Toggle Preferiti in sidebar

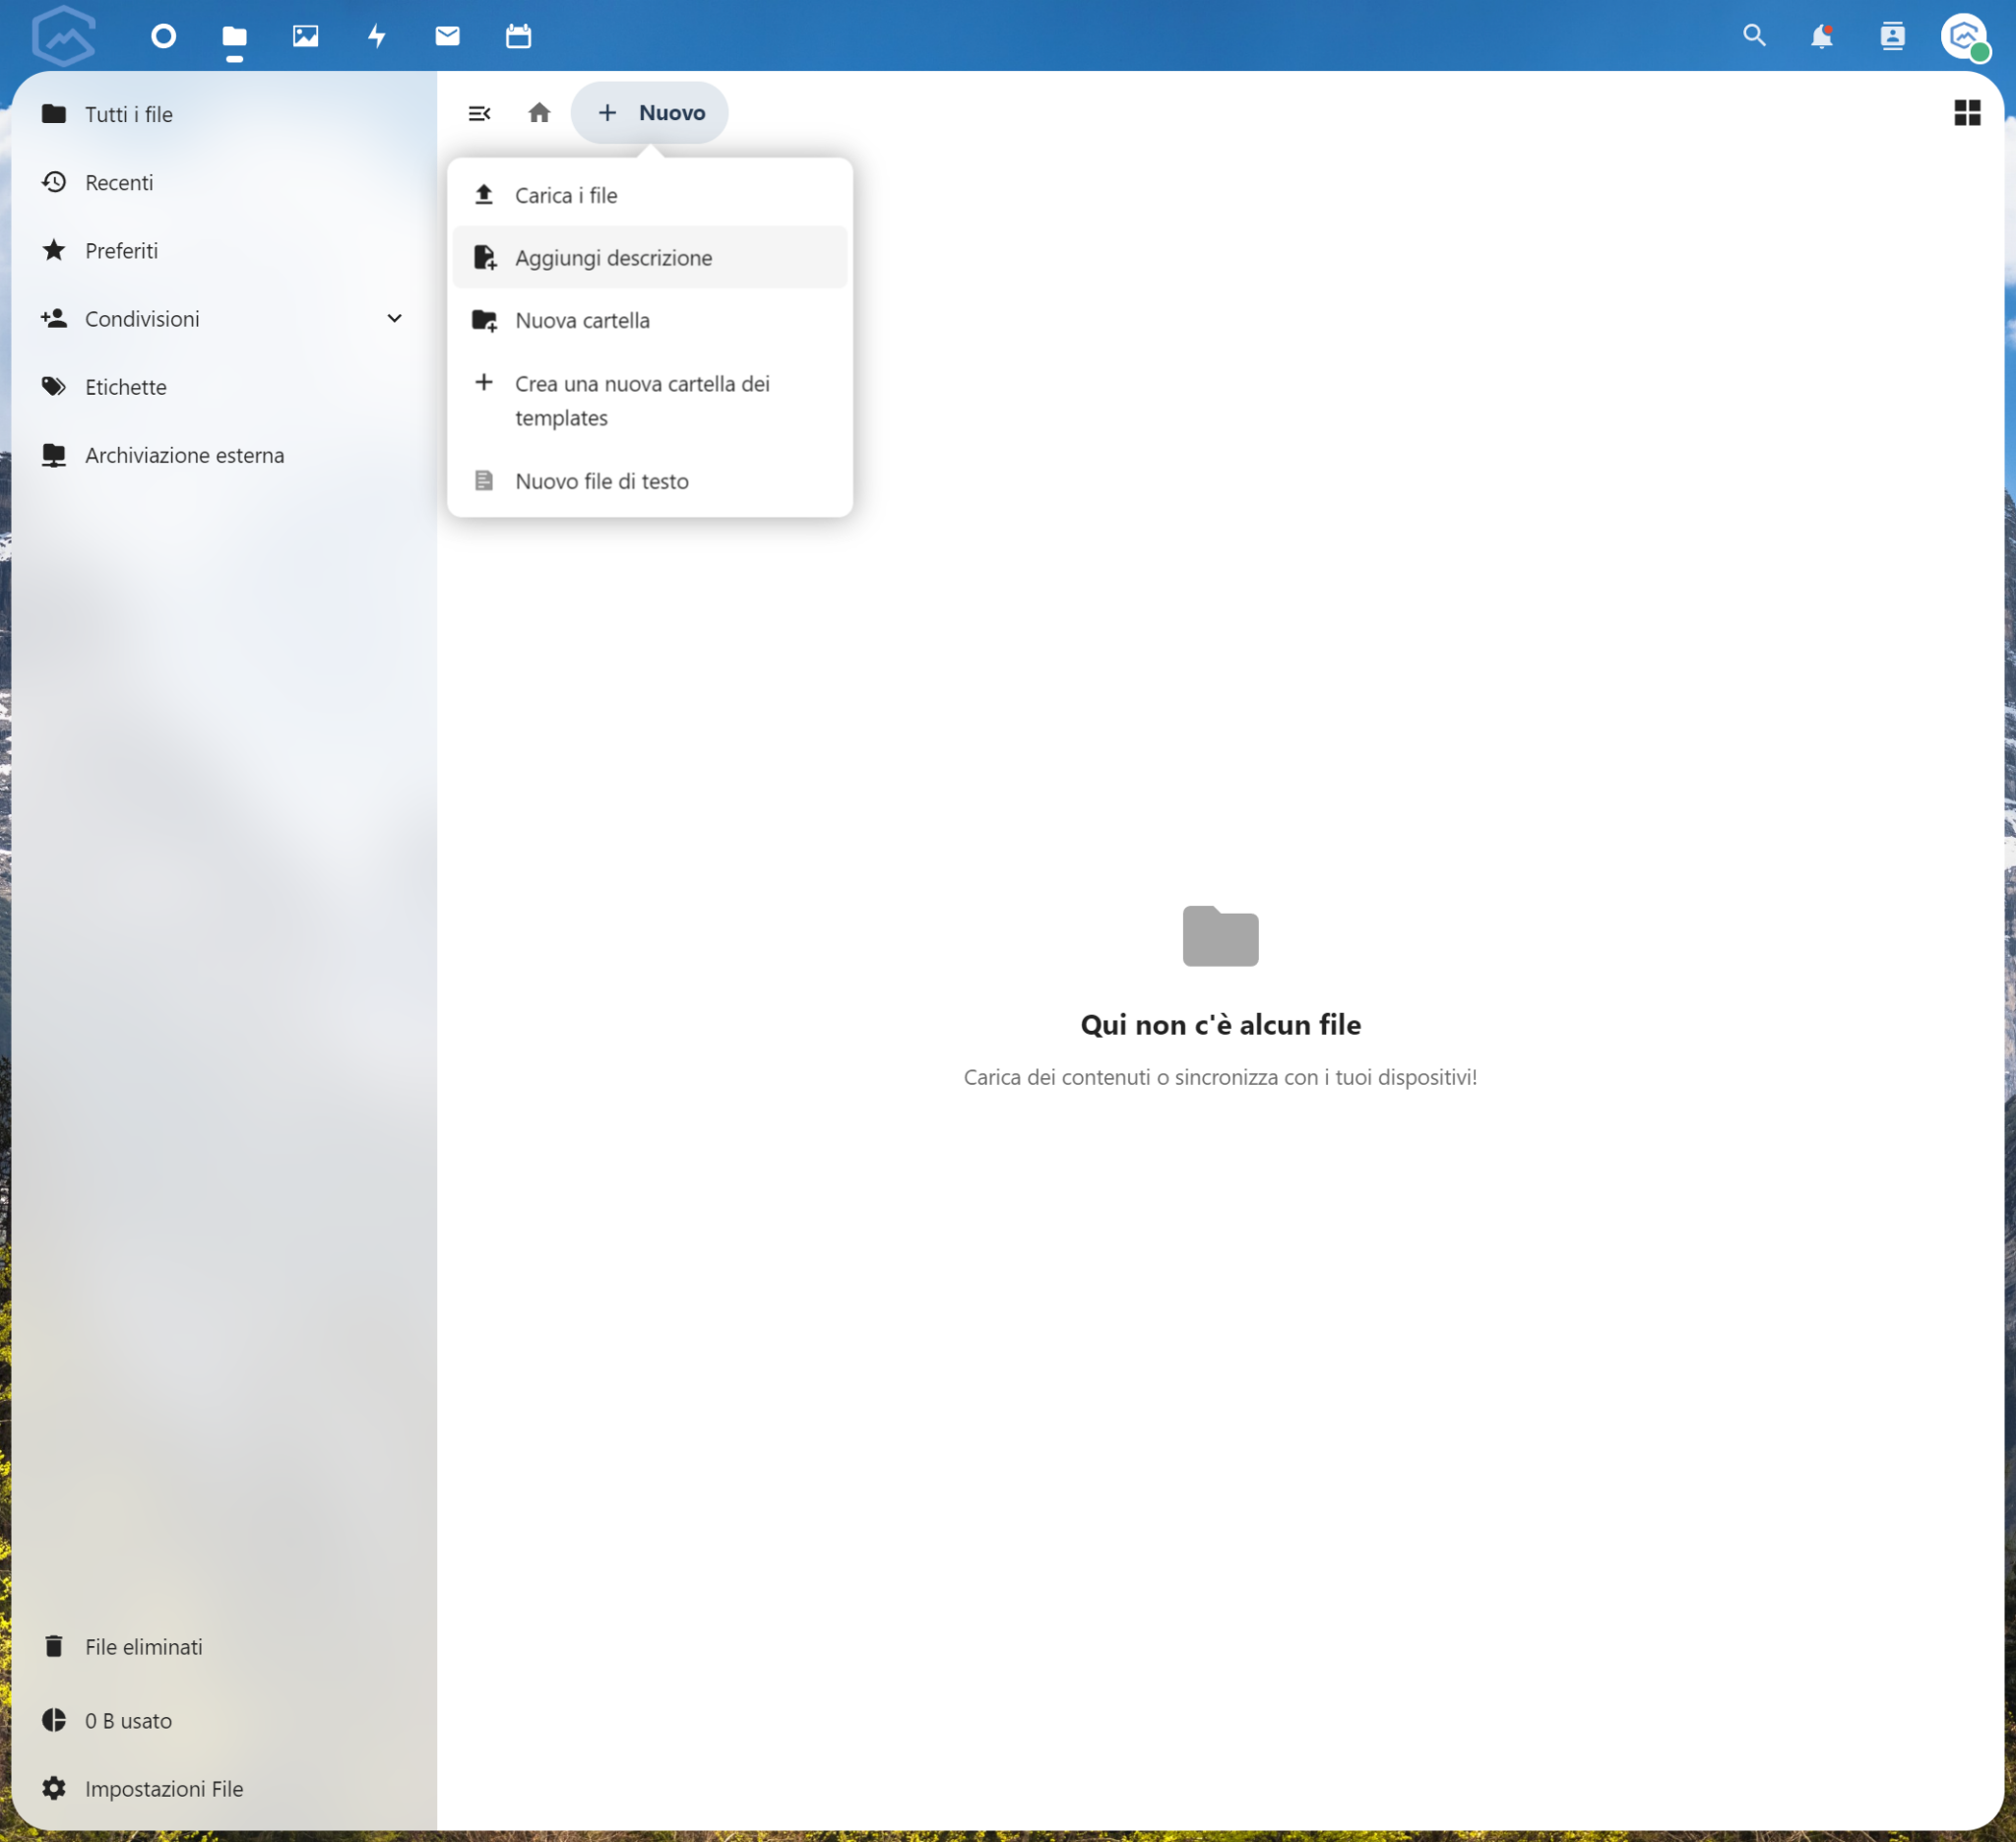pos(119,249)
